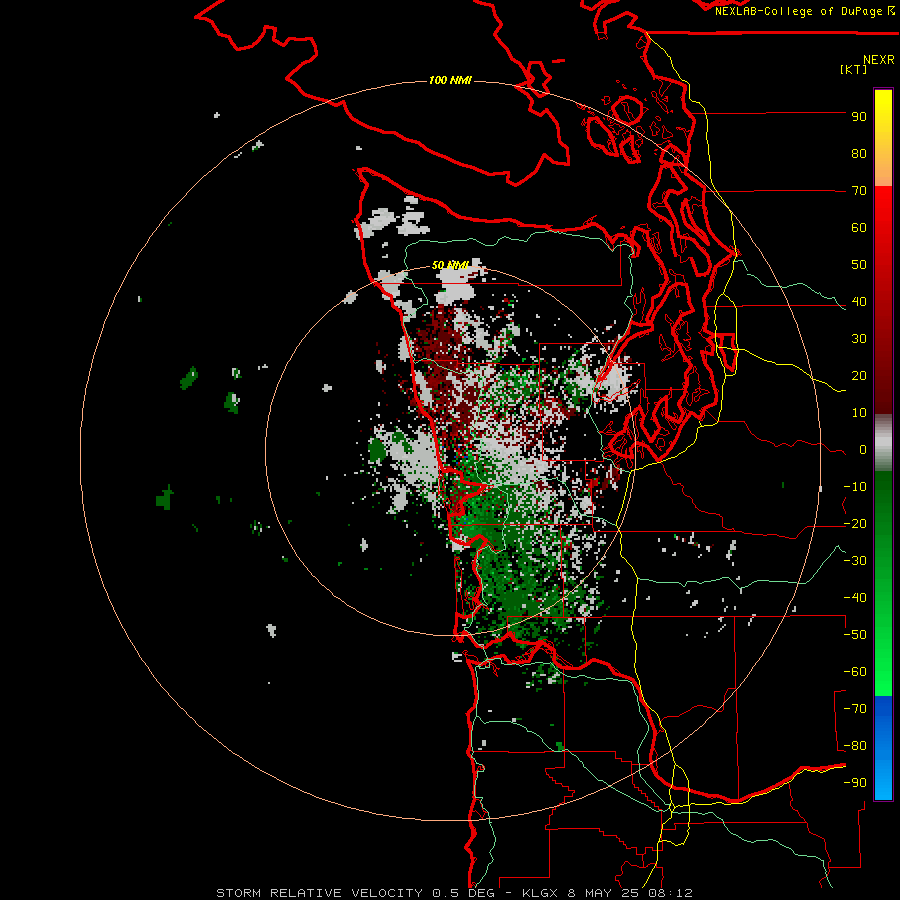Click the -30 value on velocity scale
Image resolution: width=900 pixels, height=900 pixels.
855,561
